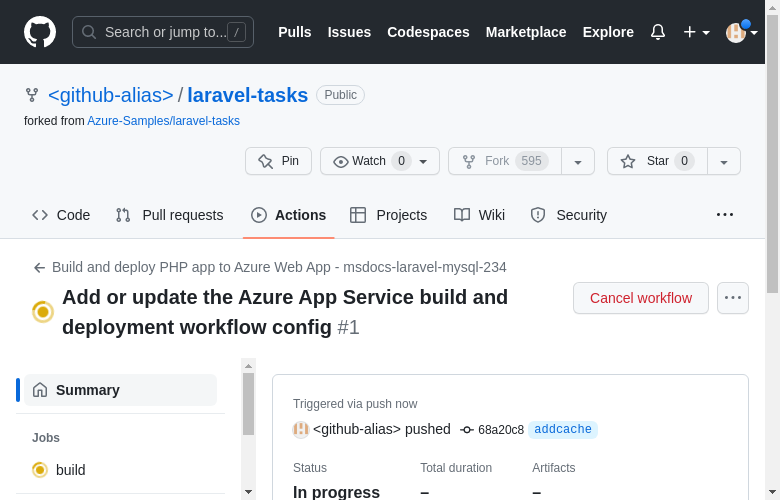Switch to the Pull requests tab
This screenshot has height=500, width=780.
pos(169,215)
